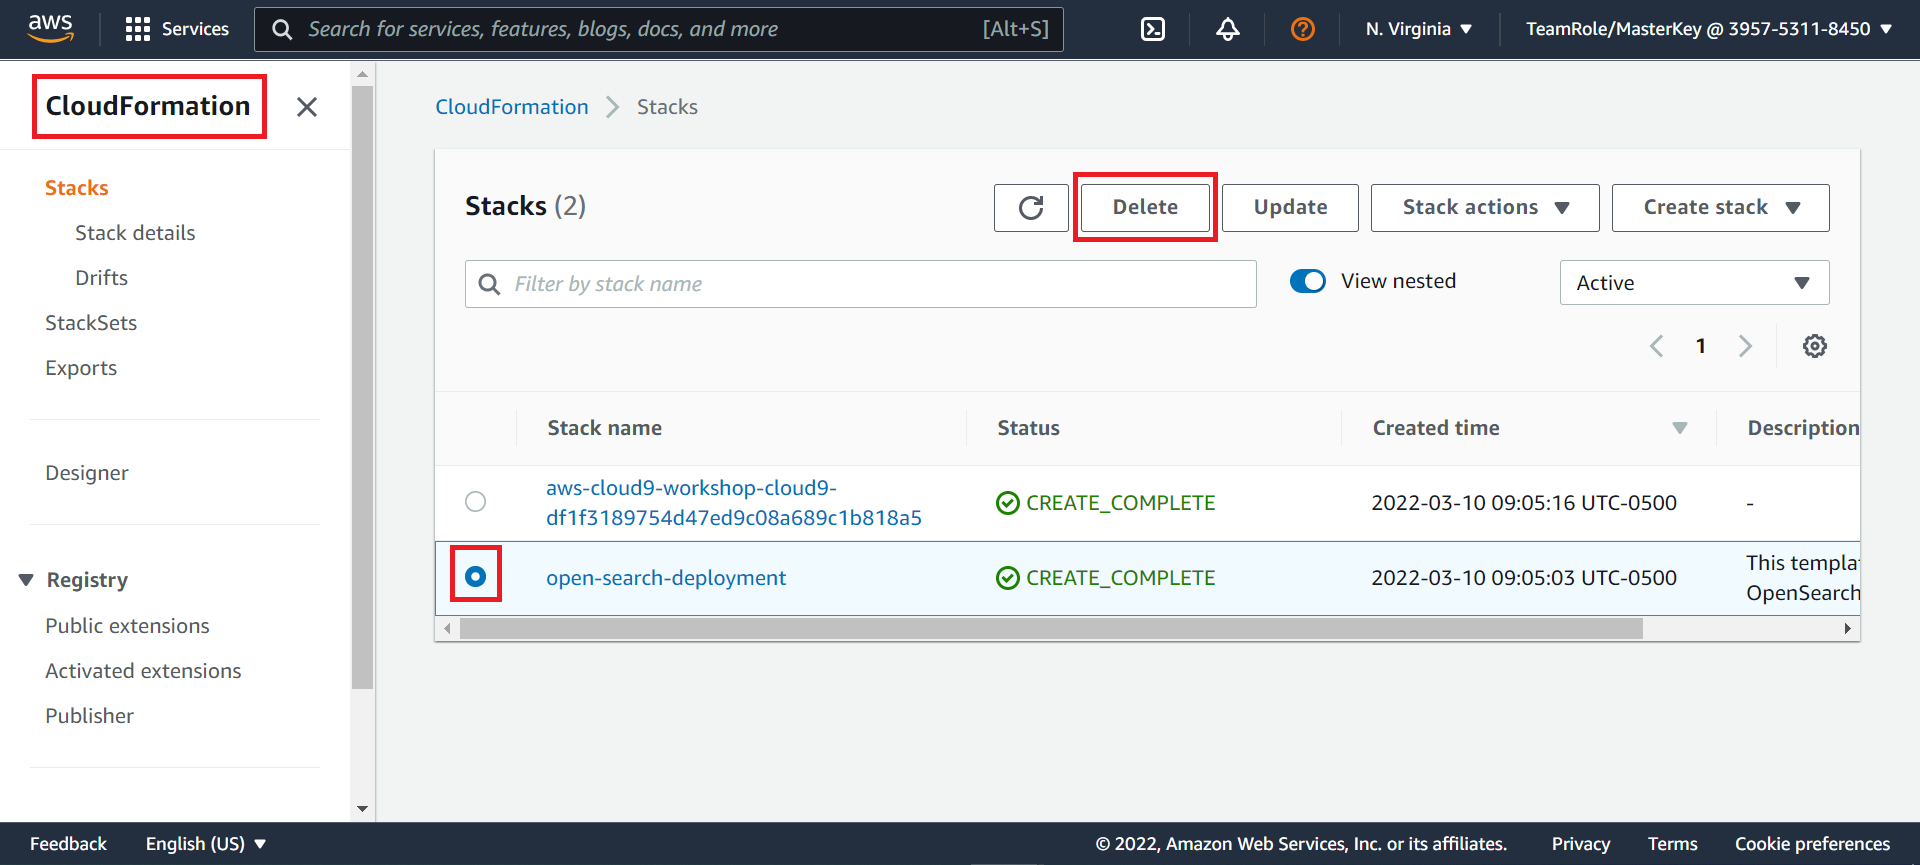Screen dimensions: 1920x865
Task: Select the open-search-deployment radio button
Action: 475,576
